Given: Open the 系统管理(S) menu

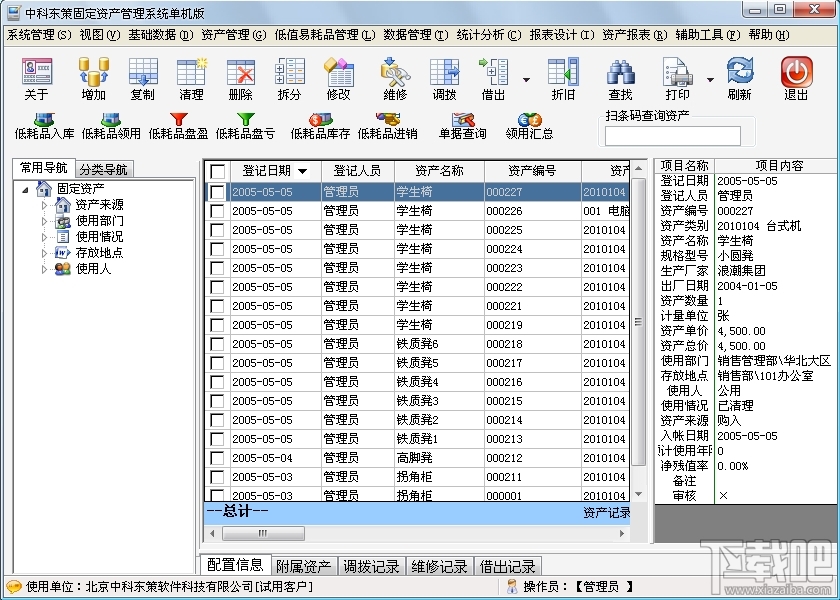Looking at the screenshot, I should click(39, 35).
